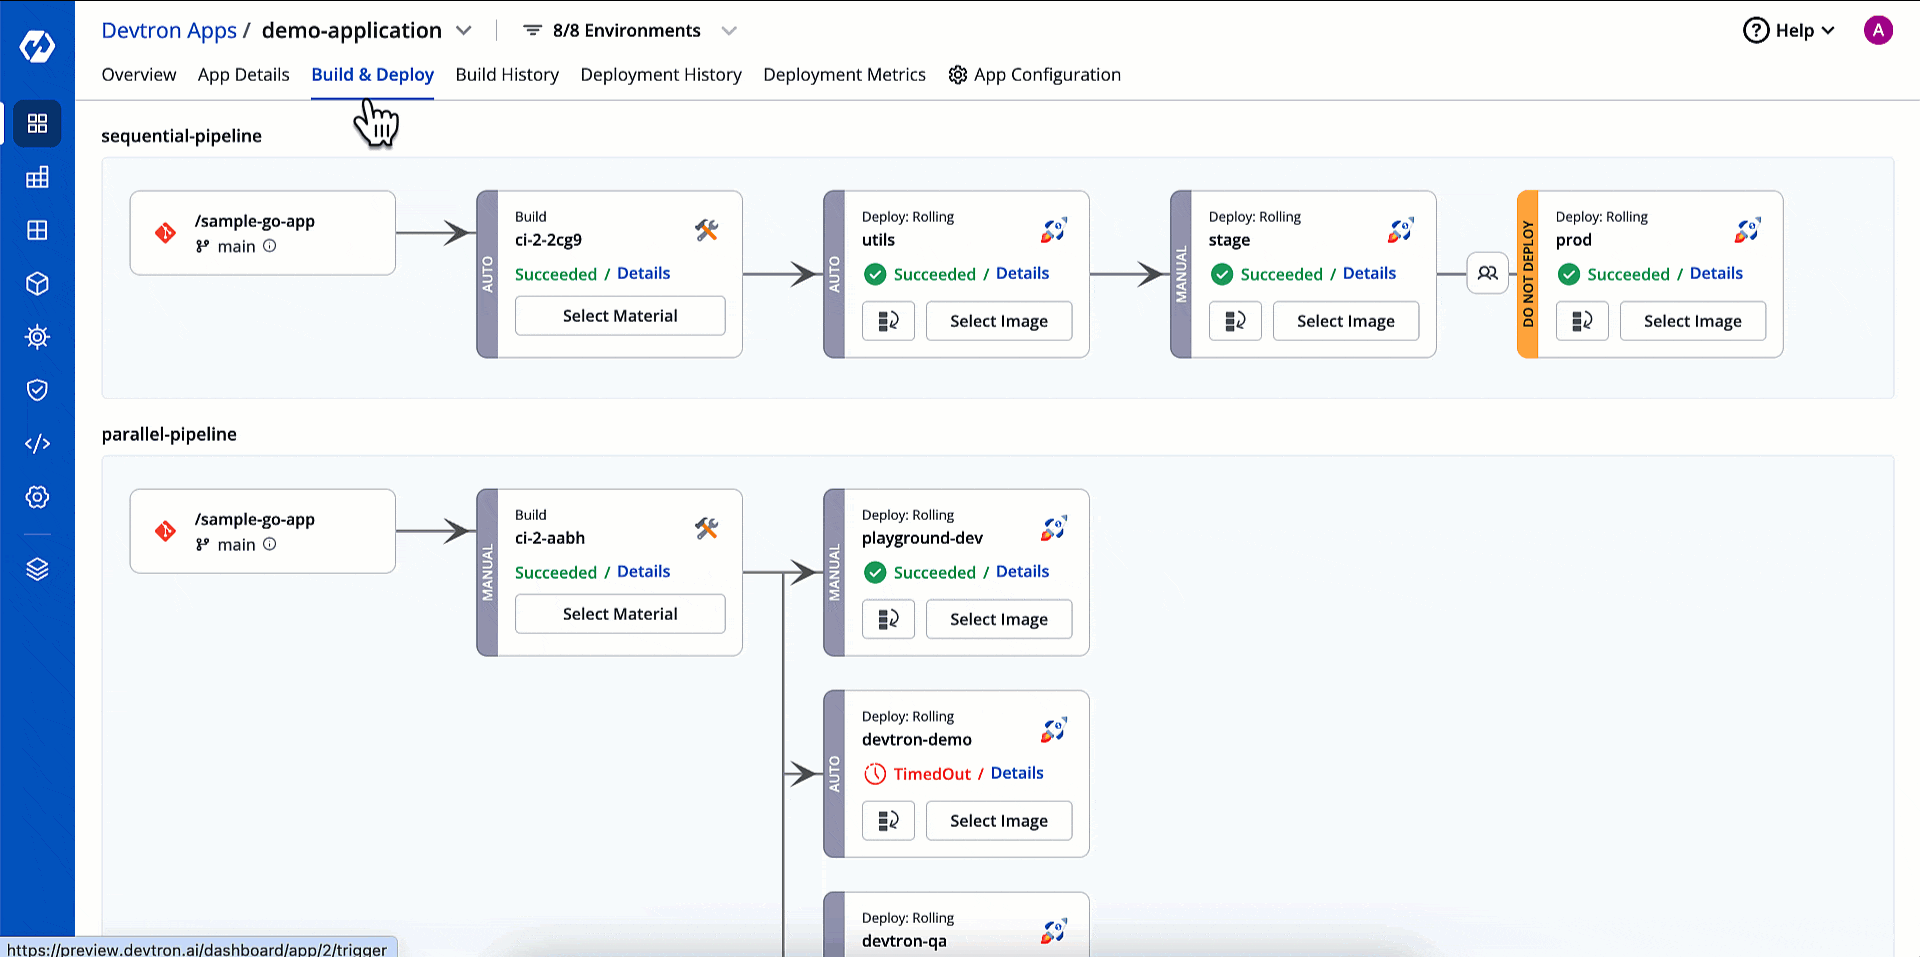Switch to the Deployment History tab
The height and width of the screenshot is (957, 1920).
(x=661, y=74)
